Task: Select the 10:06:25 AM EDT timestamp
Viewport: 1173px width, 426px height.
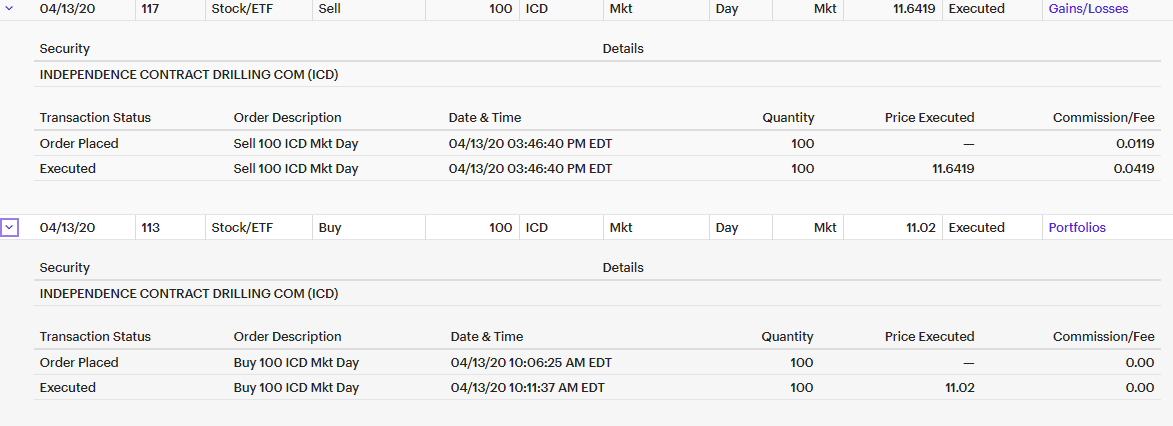Action: pos(531,363)
